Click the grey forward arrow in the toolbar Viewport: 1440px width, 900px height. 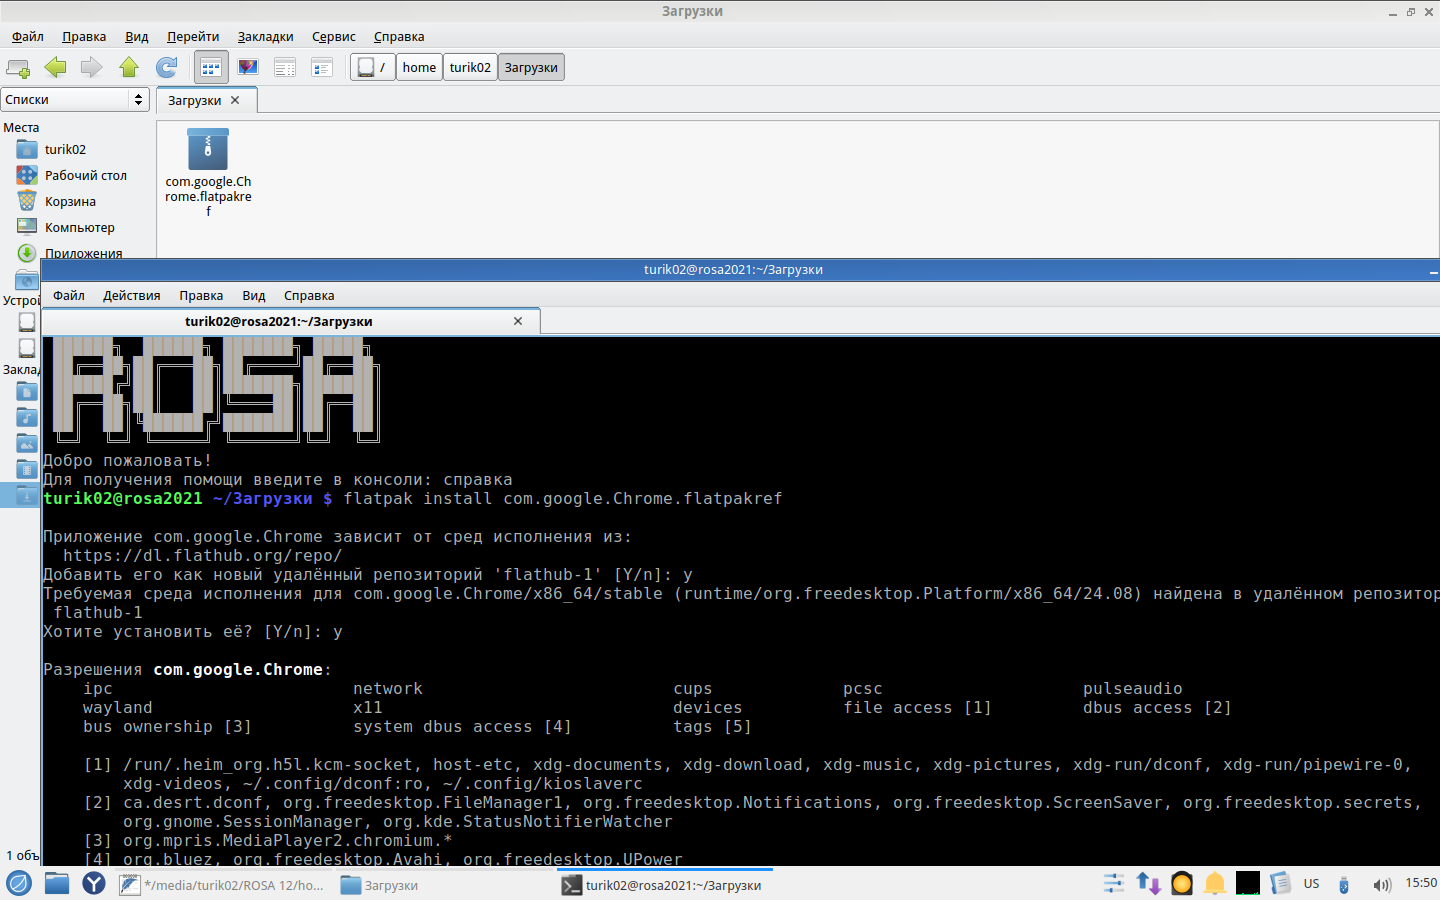[91, 68]
